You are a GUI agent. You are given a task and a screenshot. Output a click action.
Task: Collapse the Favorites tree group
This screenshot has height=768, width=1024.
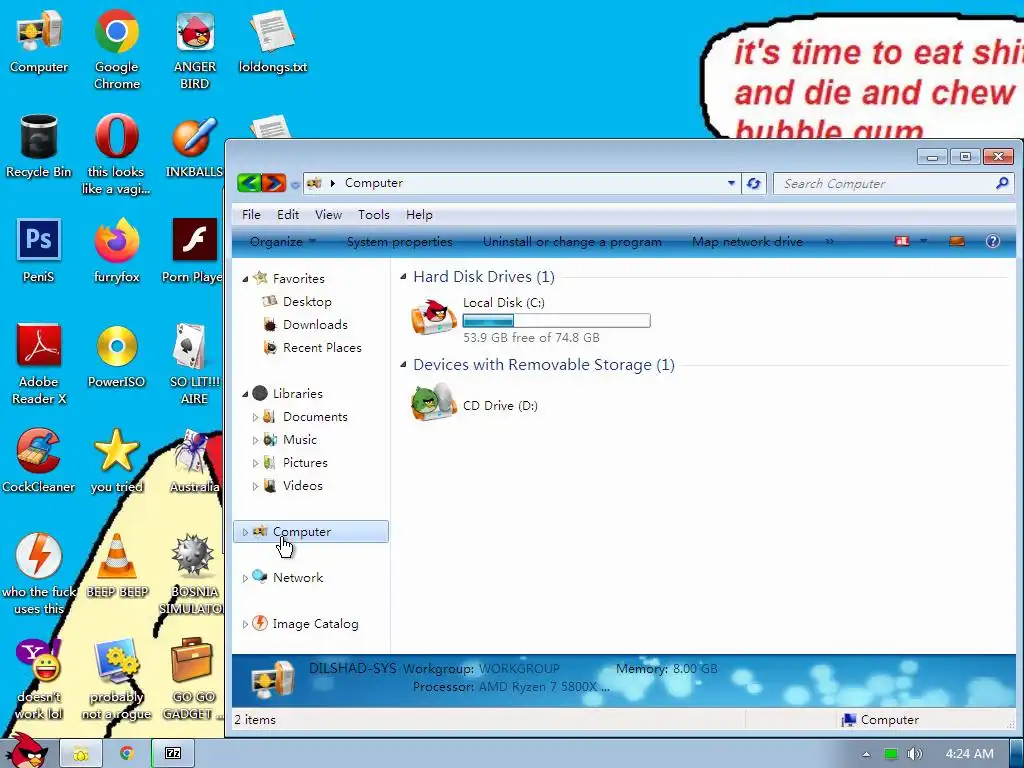[x=246, y=279]
